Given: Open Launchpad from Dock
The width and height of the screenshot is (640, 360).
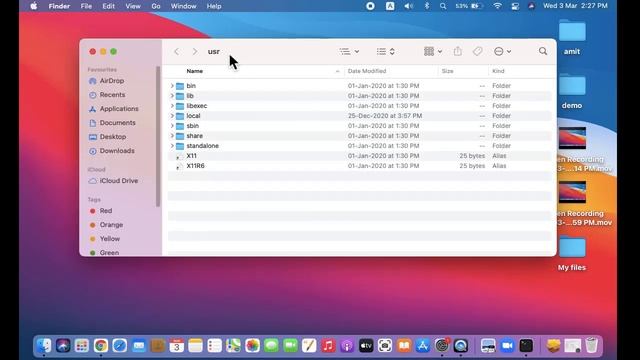Looking at the screenshot, I should (x=82, y=346).
